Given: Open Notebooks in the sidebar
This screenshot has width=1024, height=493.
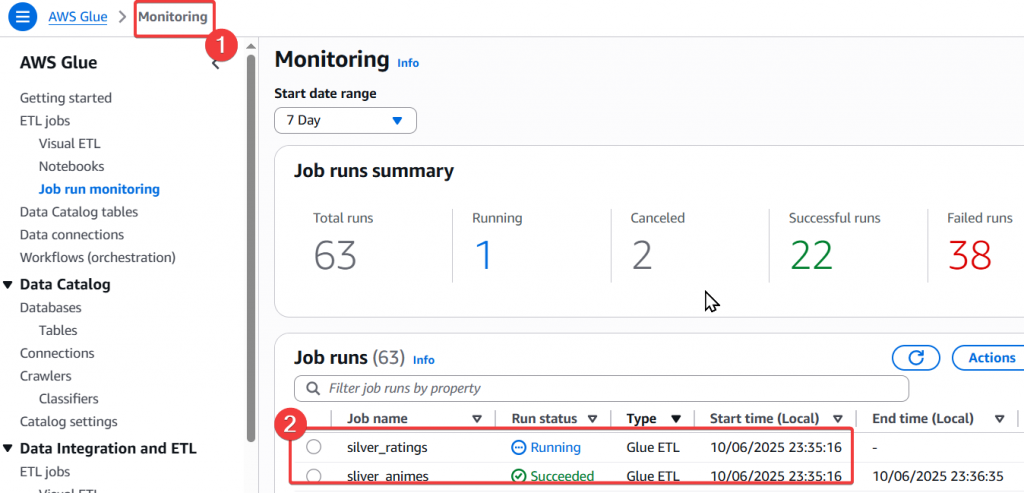Looking at the screenshot, I should [x=71, y=167].
